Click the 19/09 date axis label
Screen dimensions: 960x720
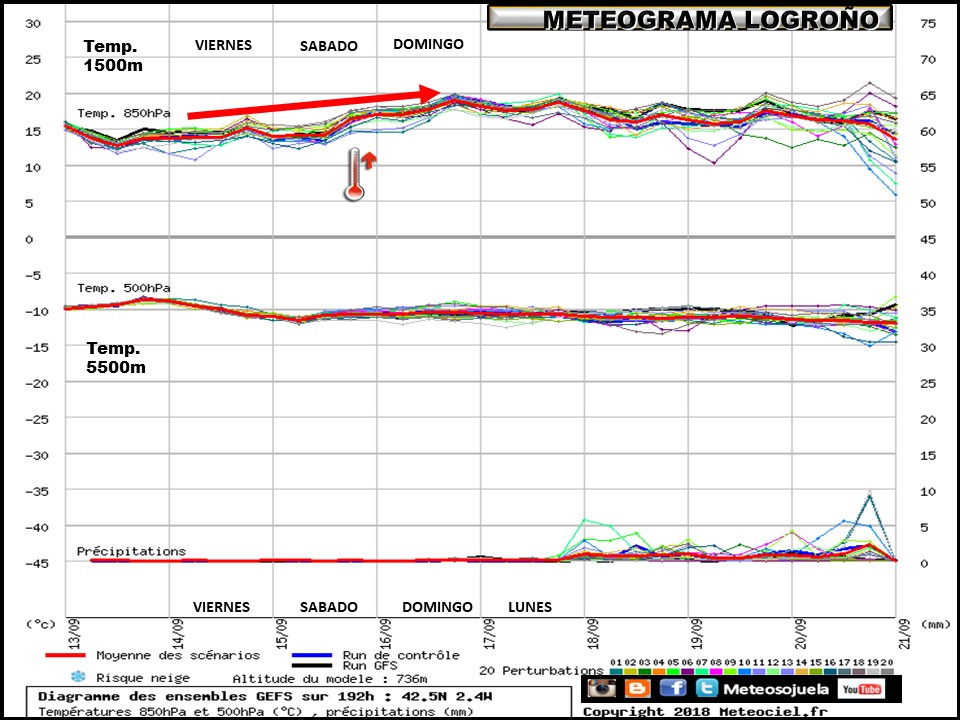[697, 634]
